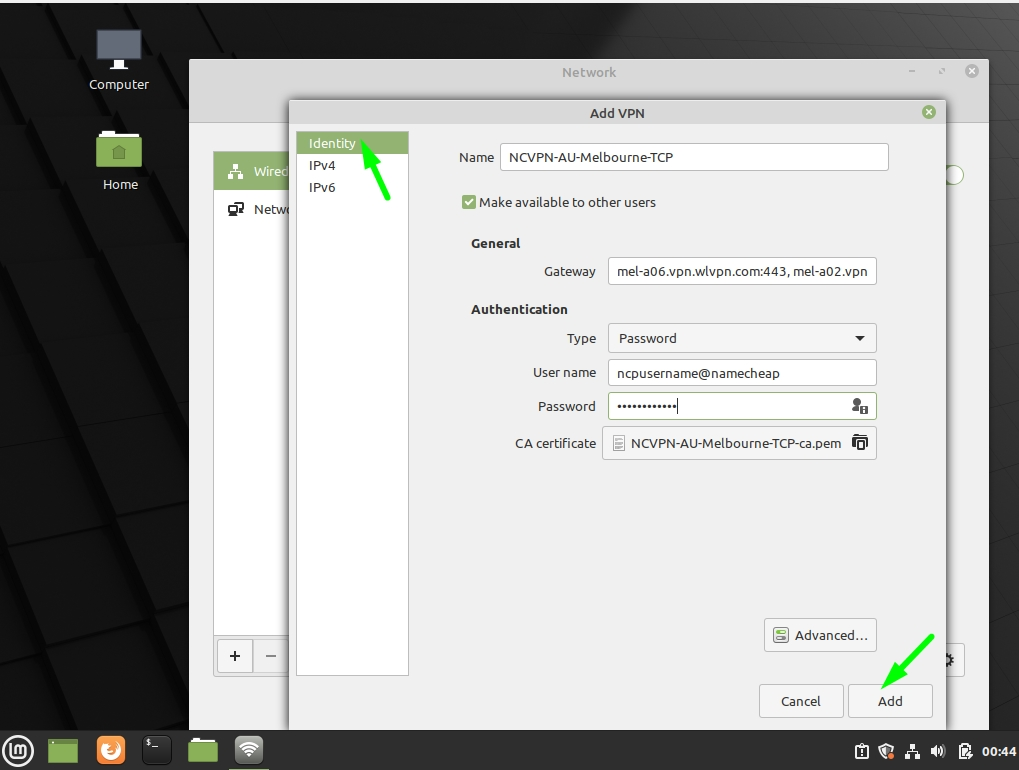This screenshot has height=770, width=1019.
Task: Launch Firefox from the taskbar
Action: pyautogui.click(x=110, y=750)
